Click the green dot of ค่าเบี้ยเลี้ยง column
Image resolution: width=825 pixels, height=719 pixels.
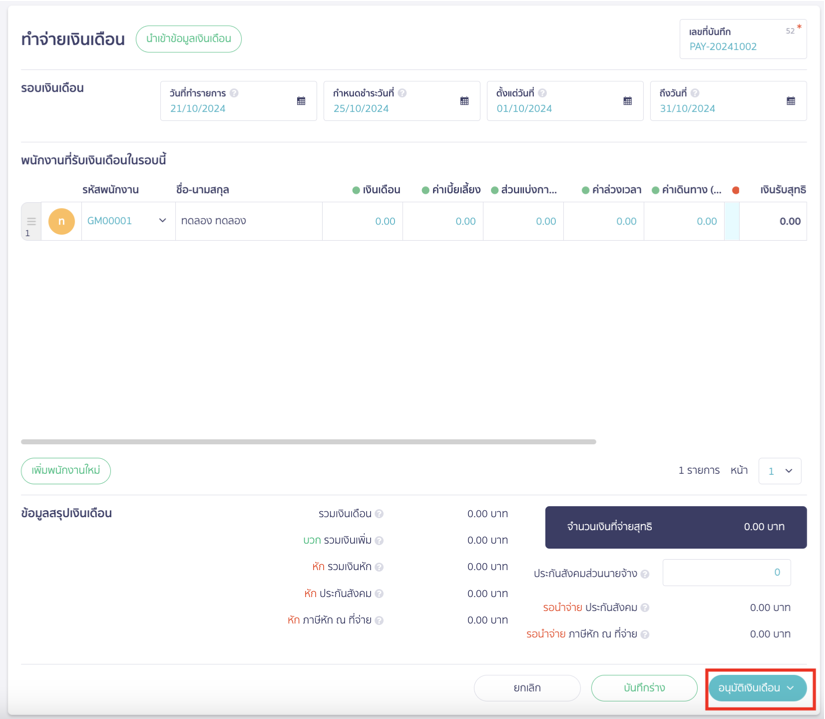426,190
